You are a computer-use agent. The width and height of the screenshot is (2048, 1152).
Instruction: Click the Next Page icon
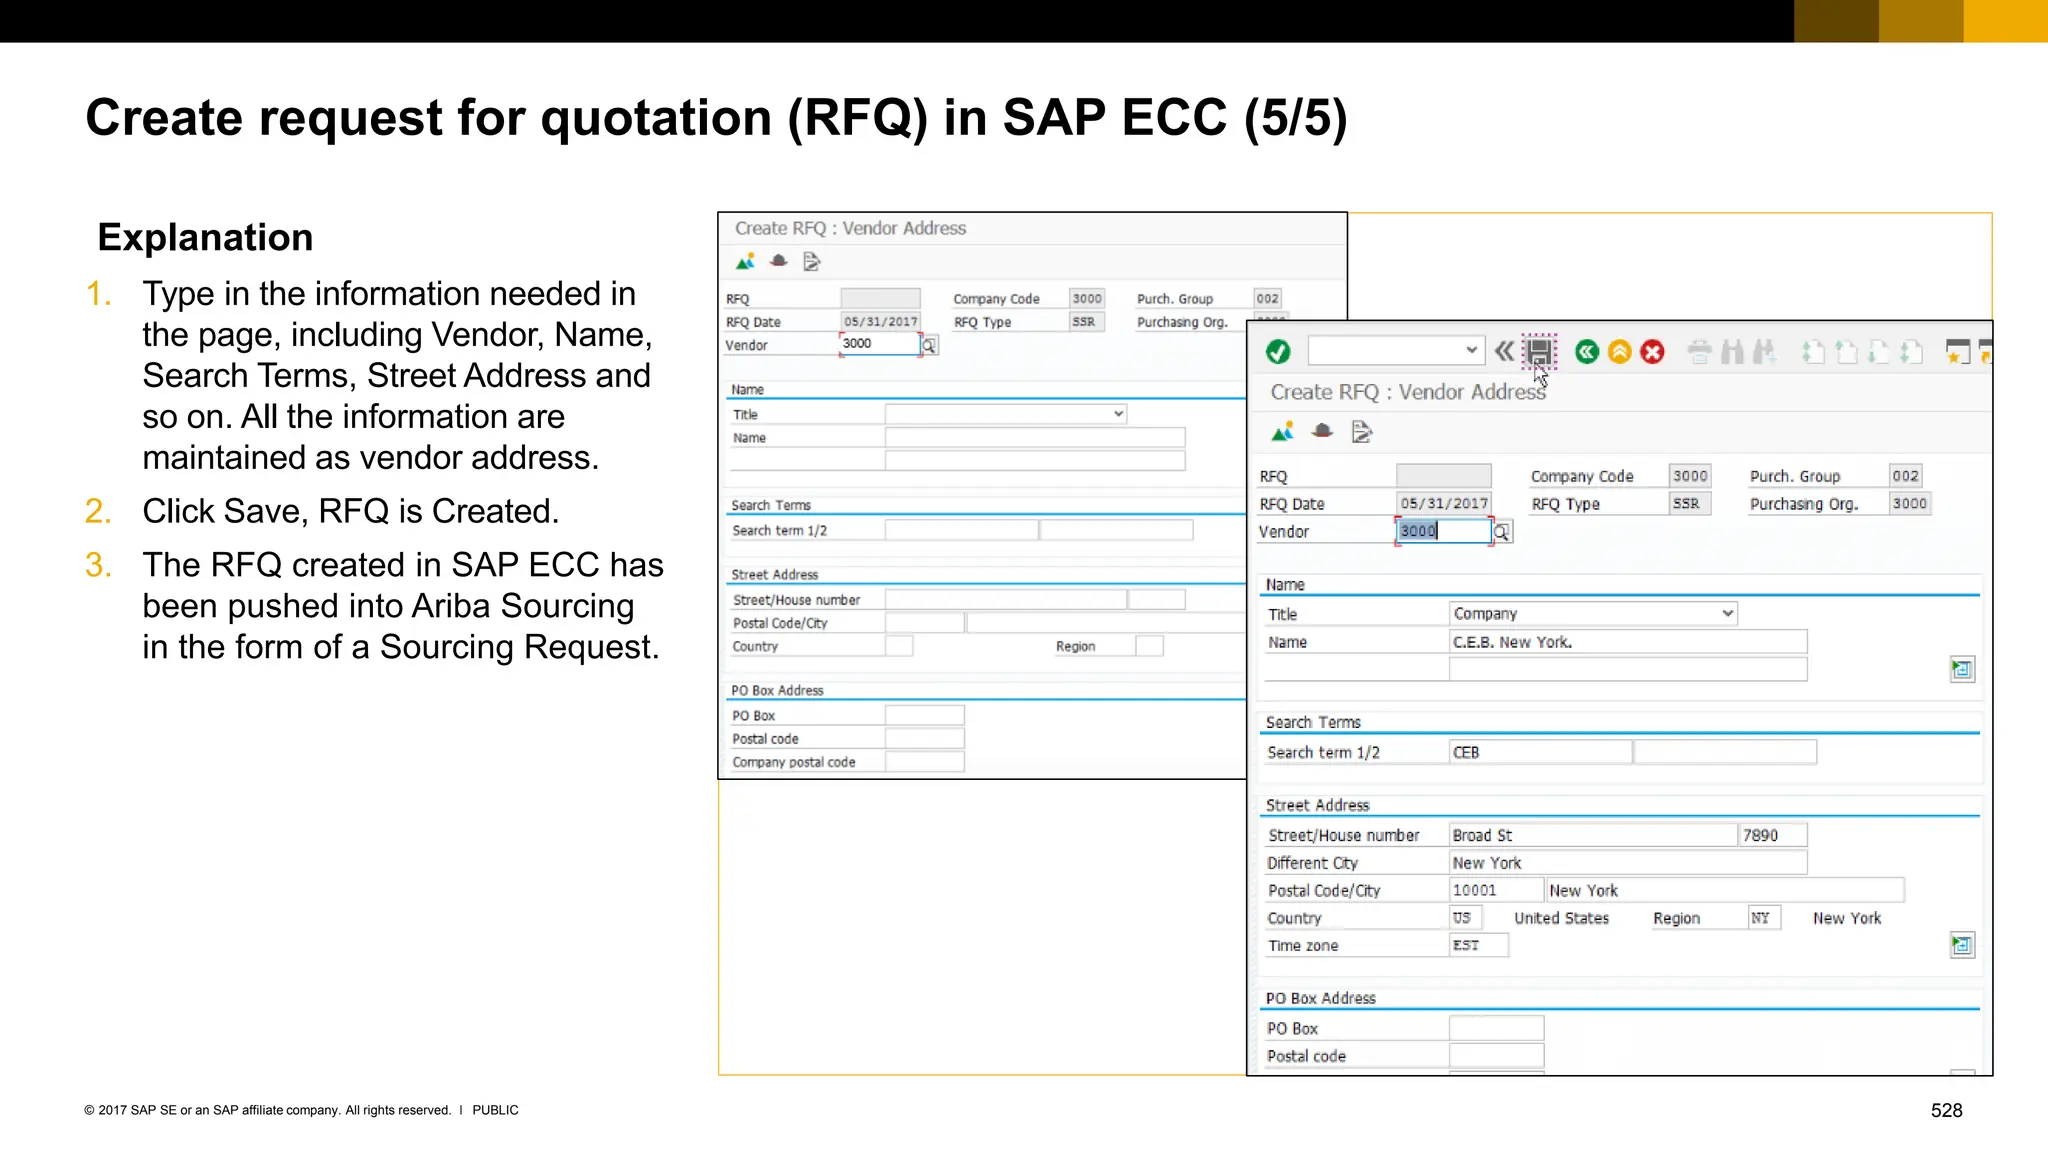(1879, 352)
